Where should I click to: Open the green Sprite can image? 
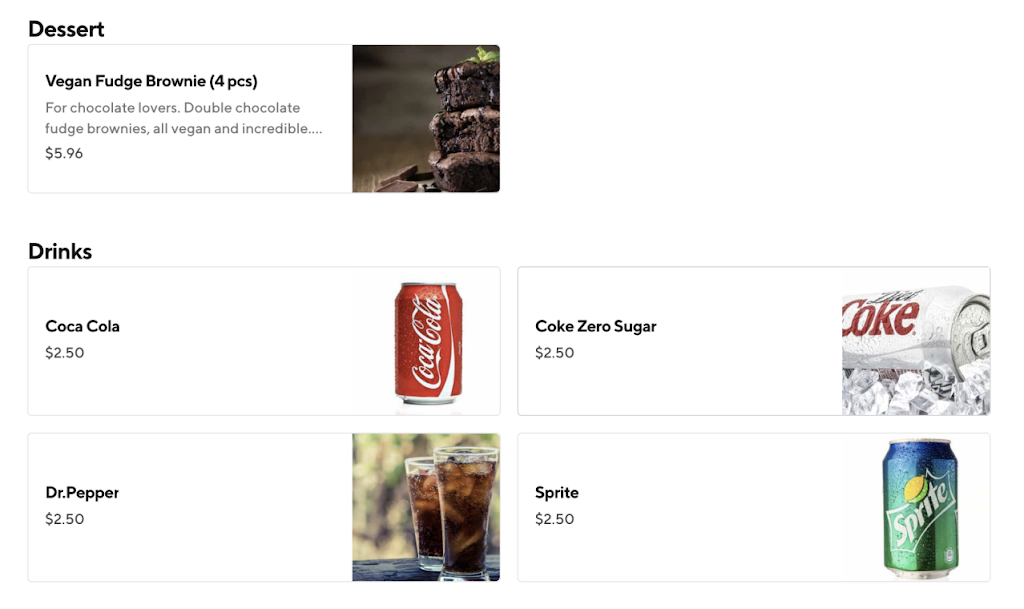coord(918,507)
